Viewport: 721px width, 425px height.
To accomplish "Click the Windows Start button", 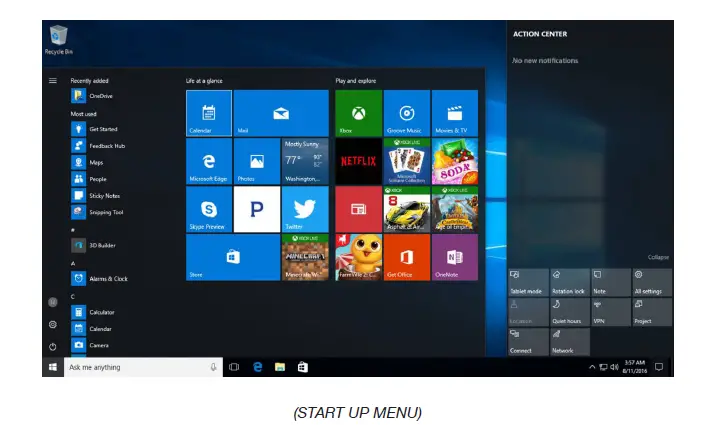I will point(53,367).
